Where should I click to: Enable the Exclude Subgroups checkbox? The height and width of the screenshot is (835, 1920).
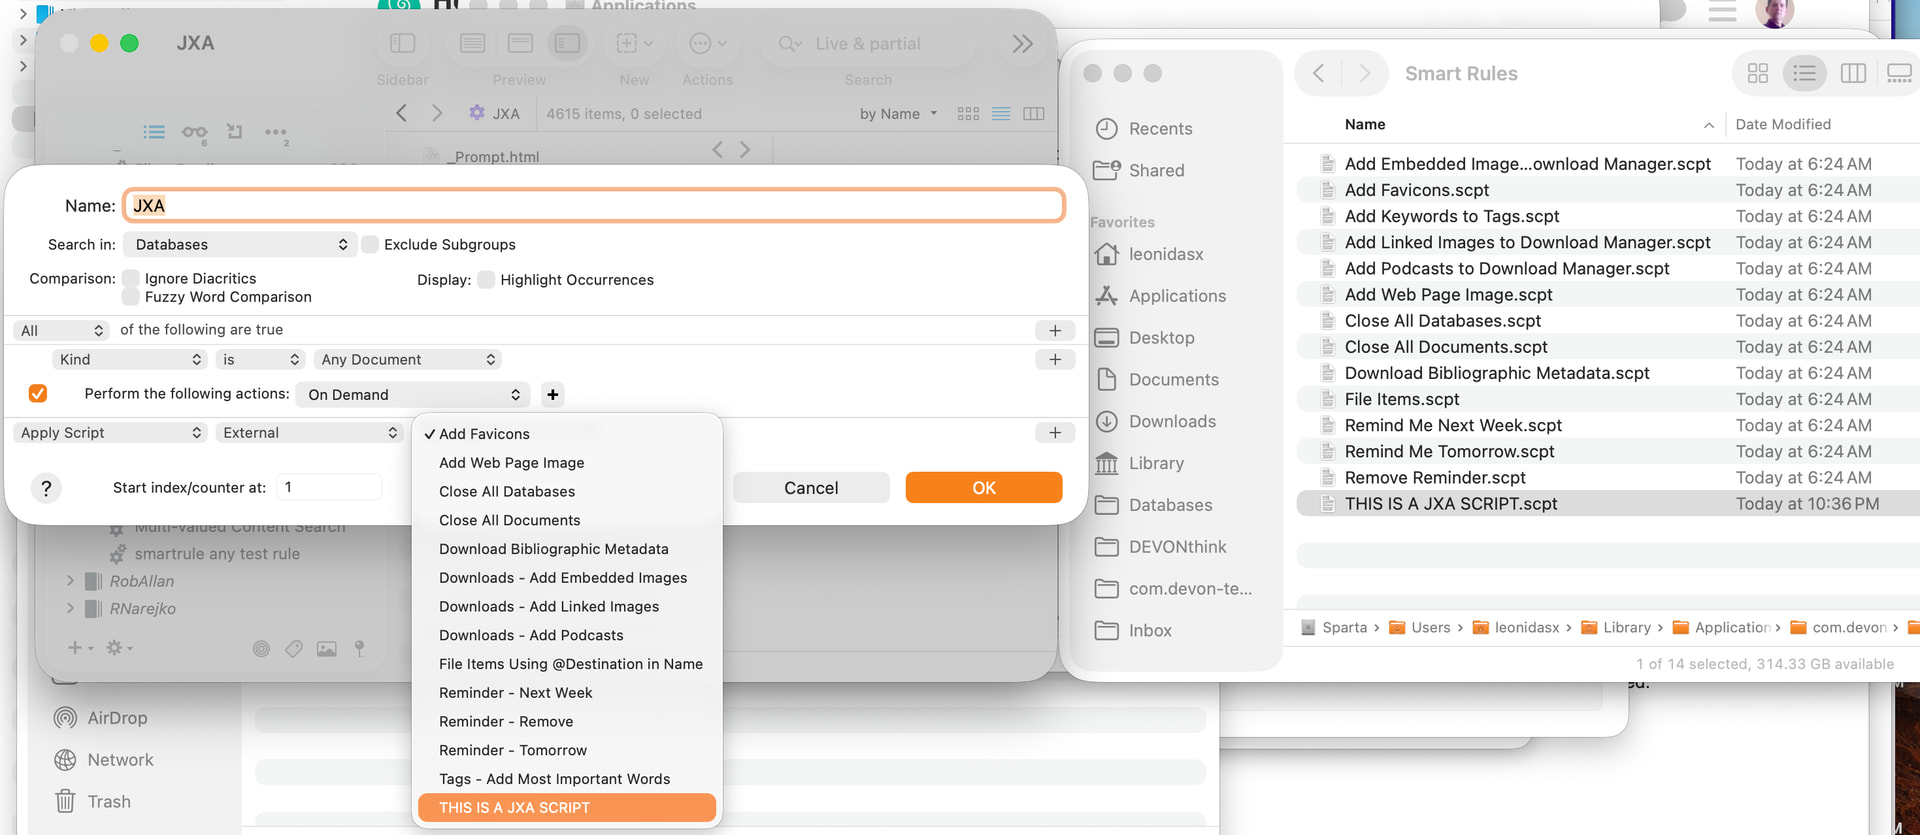371,245
